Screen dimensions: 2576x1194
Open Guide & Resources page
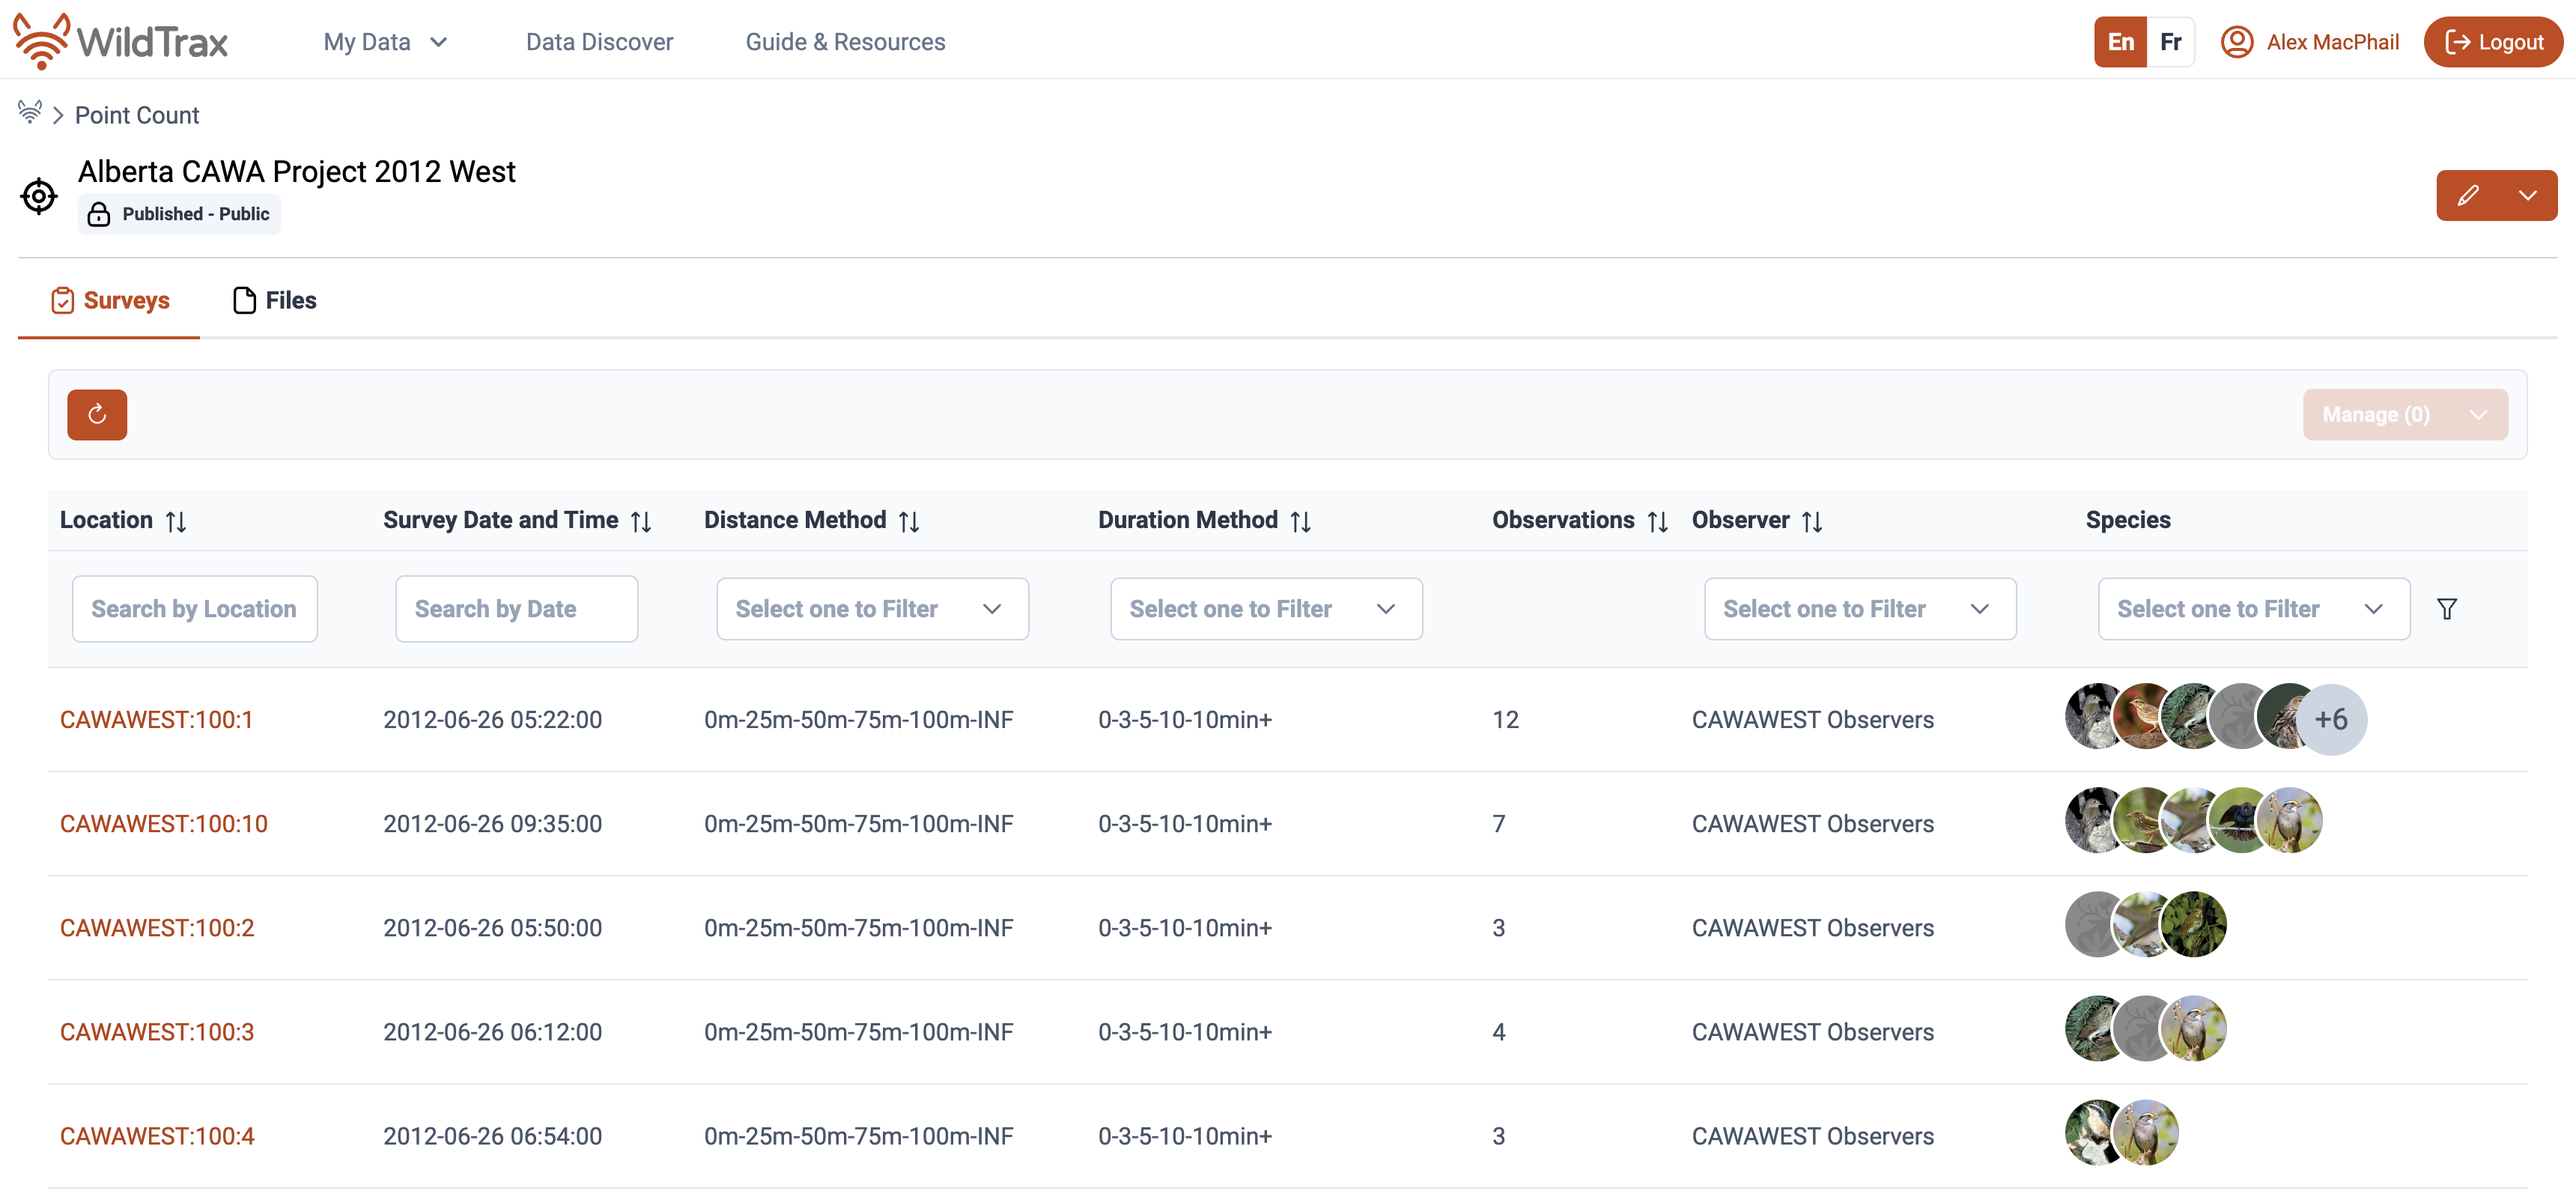(x=845, y=41)
